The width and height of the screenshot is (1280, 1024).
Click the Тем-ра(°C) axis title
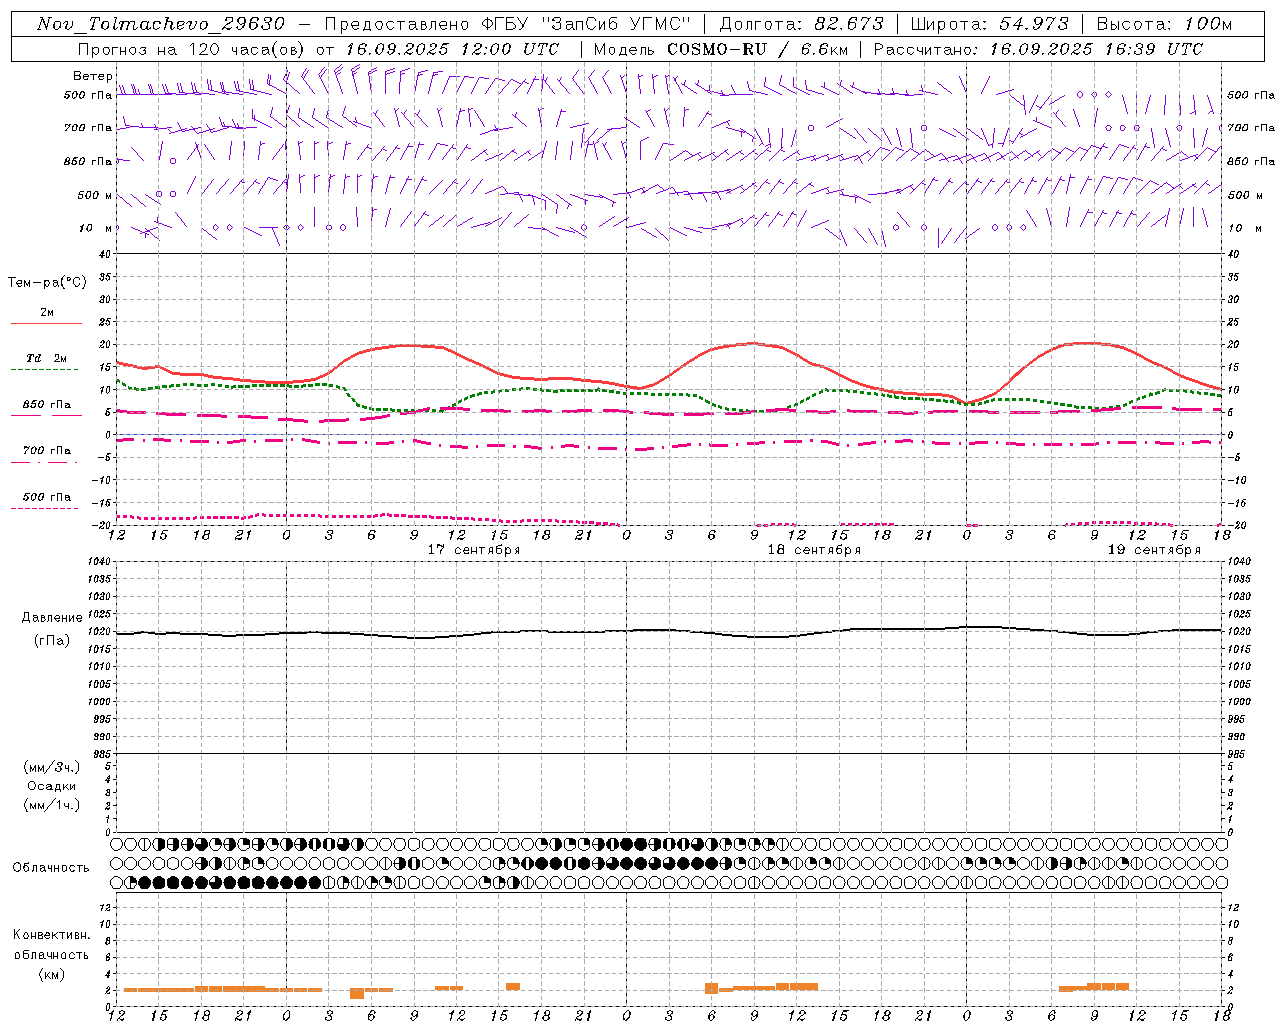coord(47,283)
